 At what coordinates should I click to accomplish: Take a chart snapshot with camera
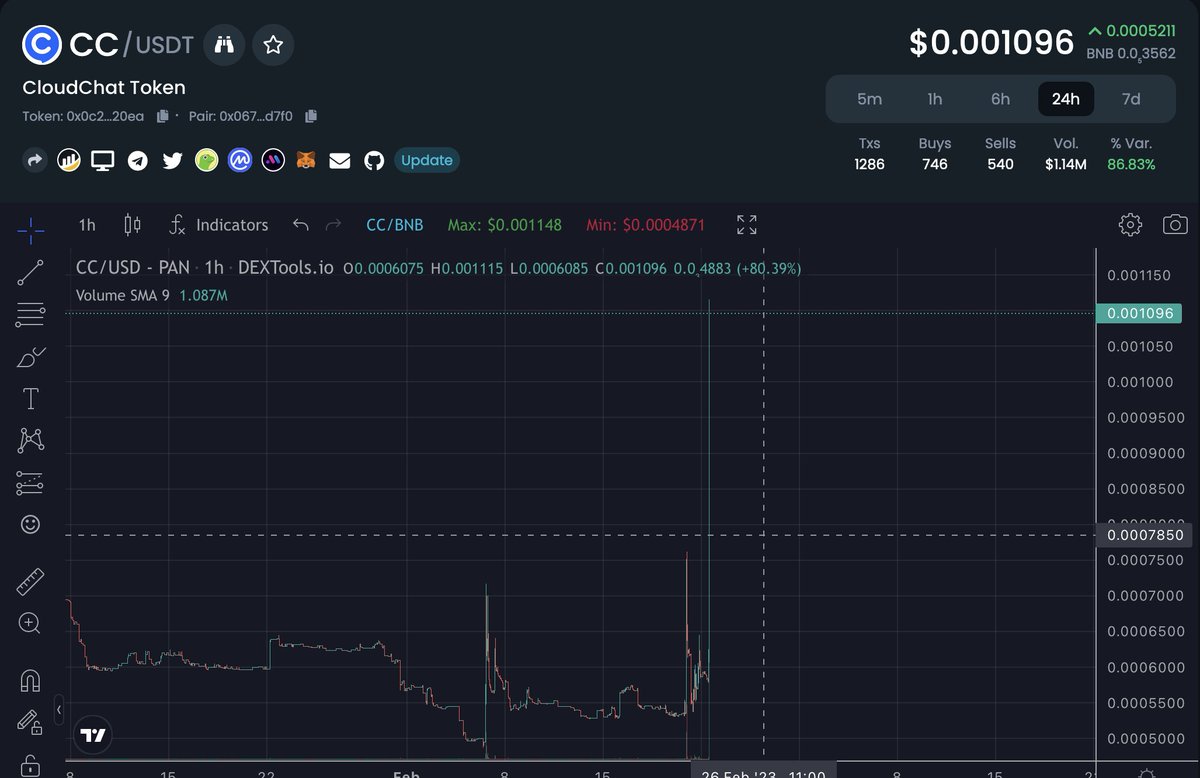(1175, 224)
